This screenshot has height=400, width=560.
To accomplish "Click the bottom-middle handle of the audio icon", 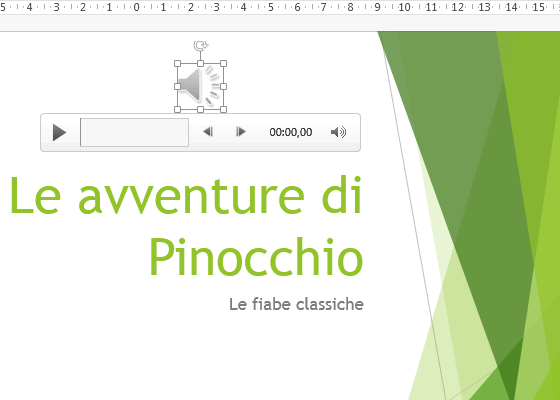I will pos(200,109).
